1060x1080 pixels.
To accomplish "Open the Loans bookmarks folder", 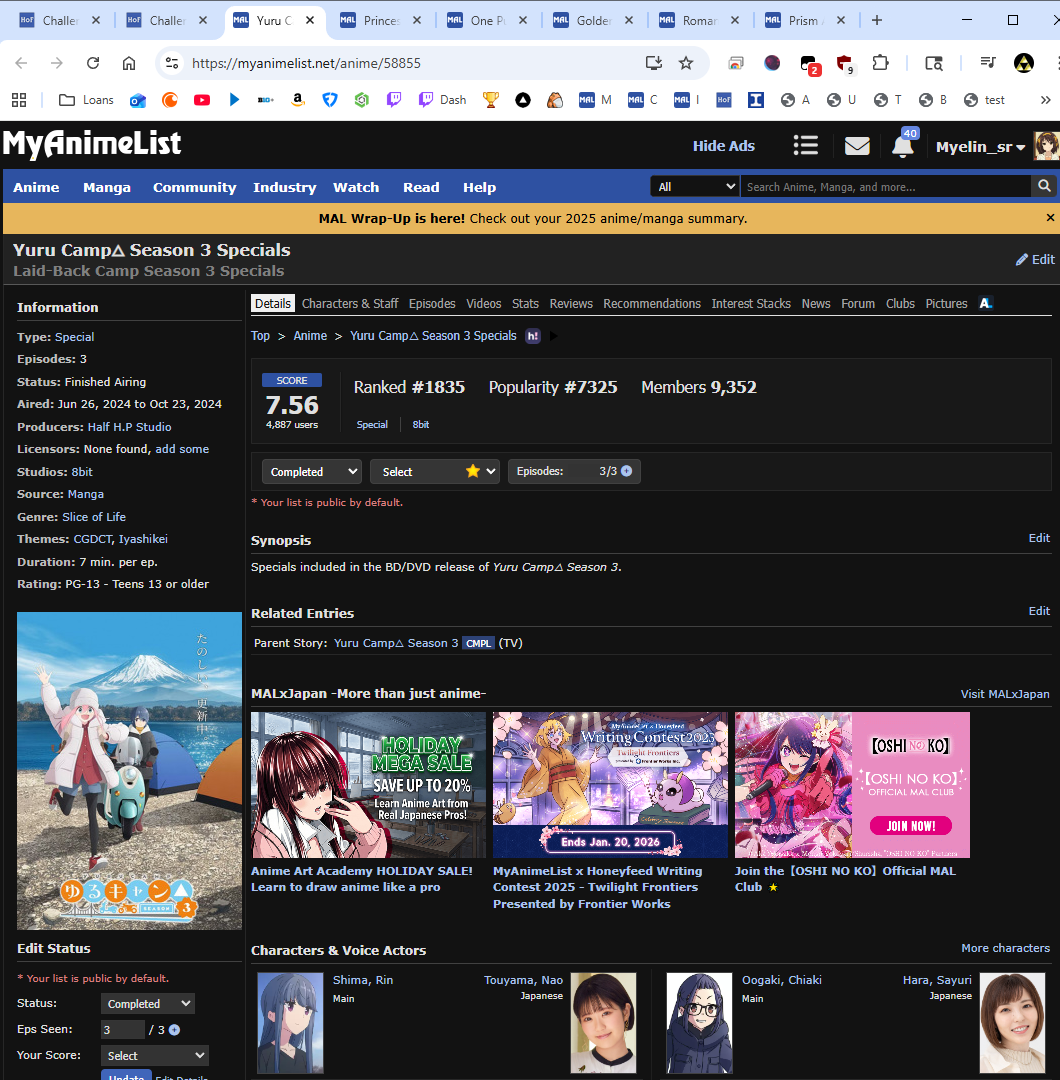I will 86,100.
